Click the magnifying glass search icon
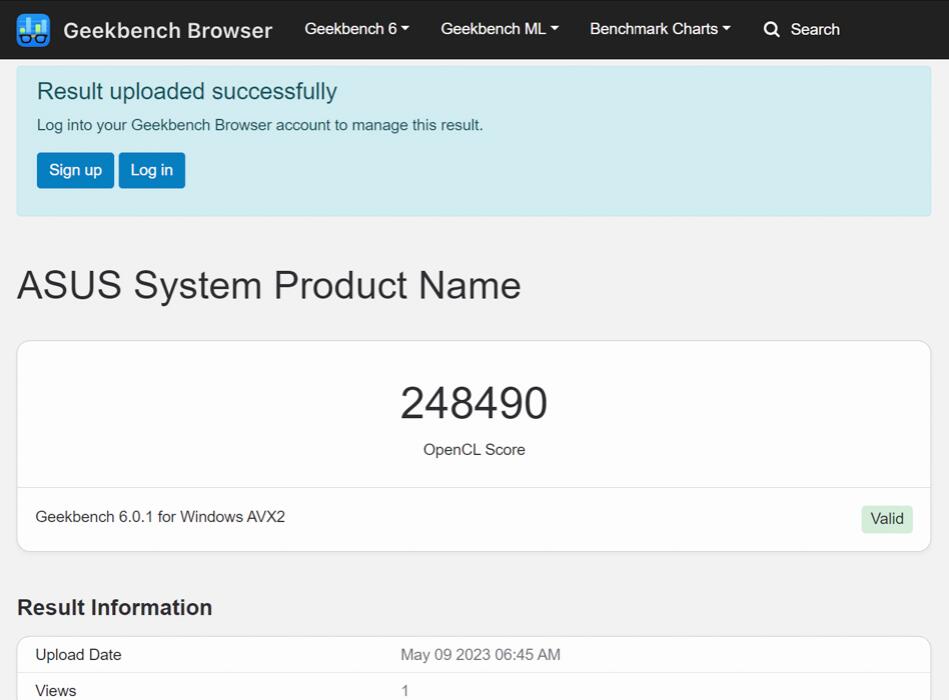The width and height of the screenshot is (949, 700). [771, 30]
